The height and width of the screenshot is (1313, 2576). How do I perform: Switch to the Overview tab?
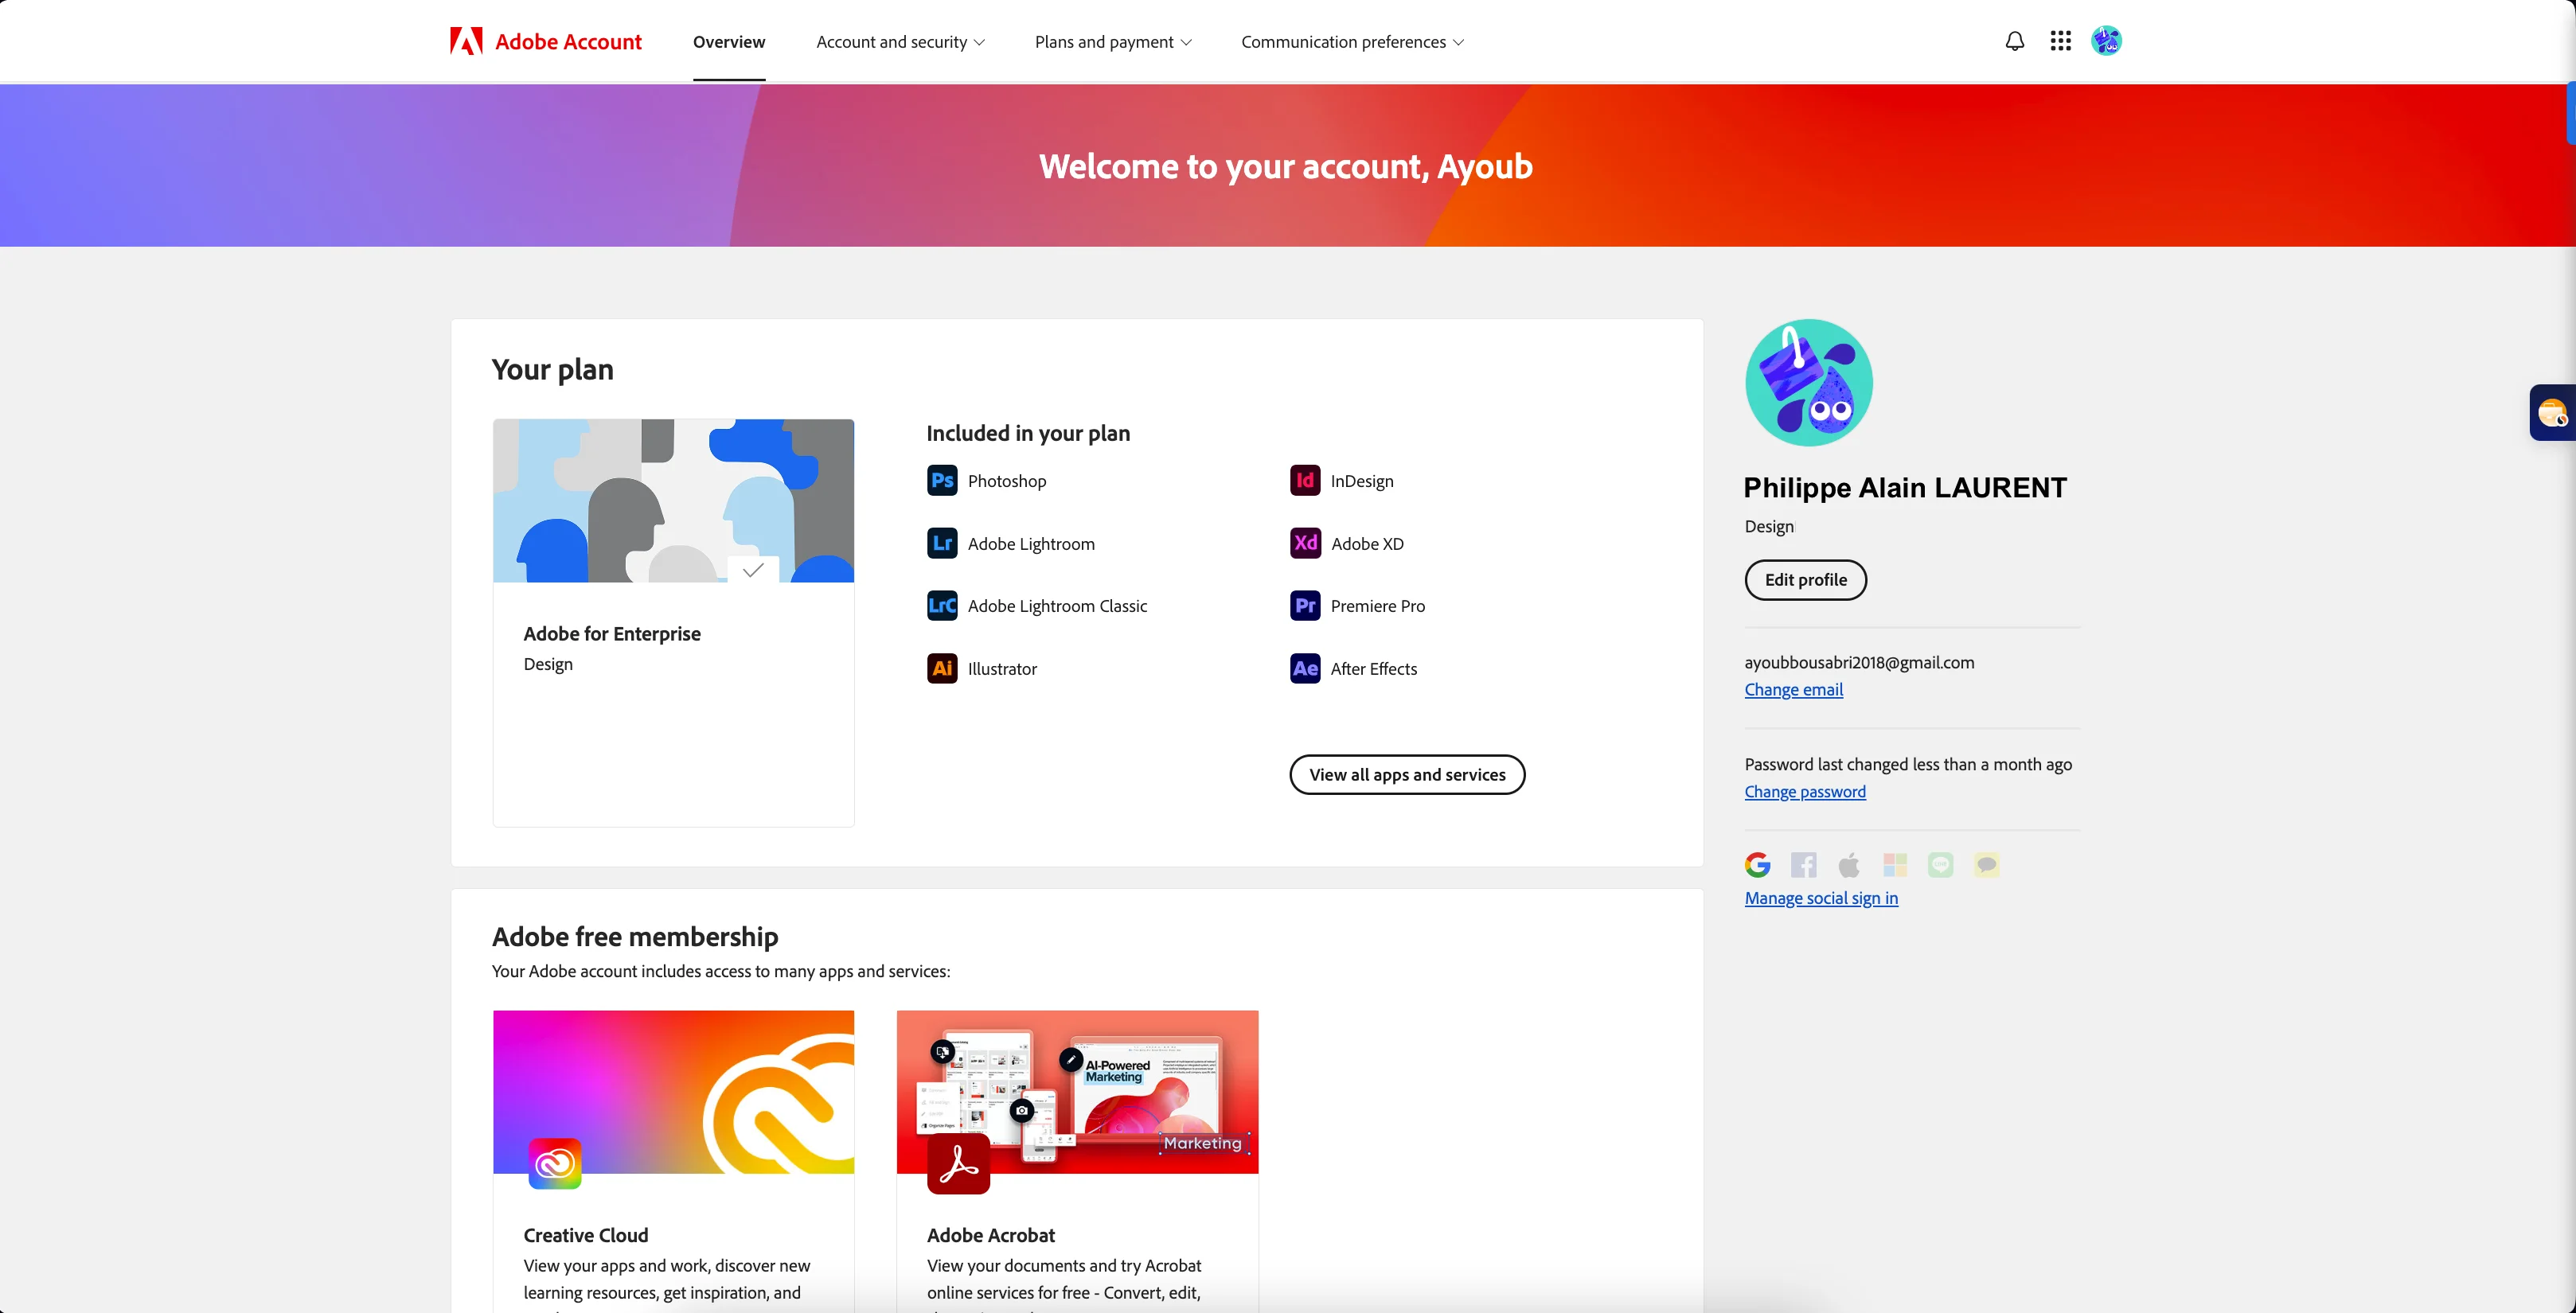[728, 41]
